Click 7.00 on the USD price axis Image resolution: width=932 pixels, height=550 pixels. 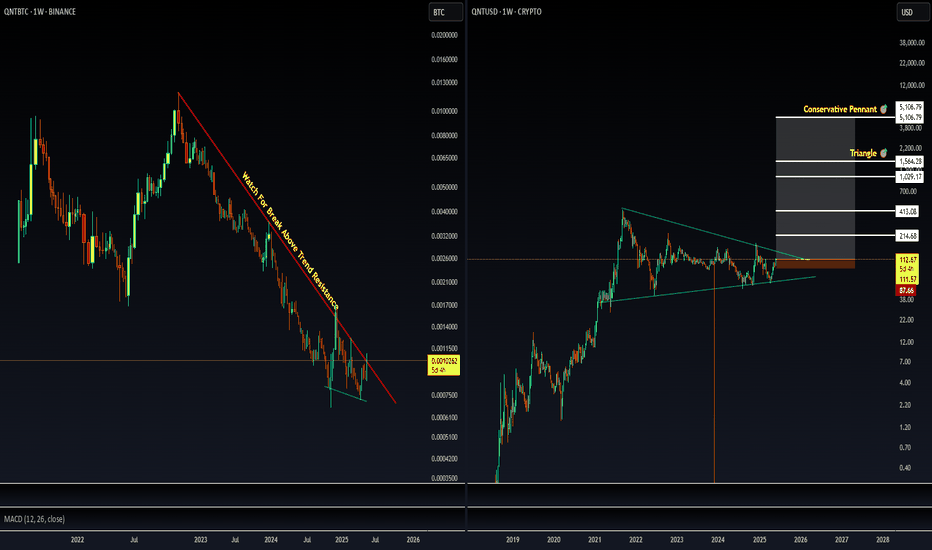pos(905,362)
